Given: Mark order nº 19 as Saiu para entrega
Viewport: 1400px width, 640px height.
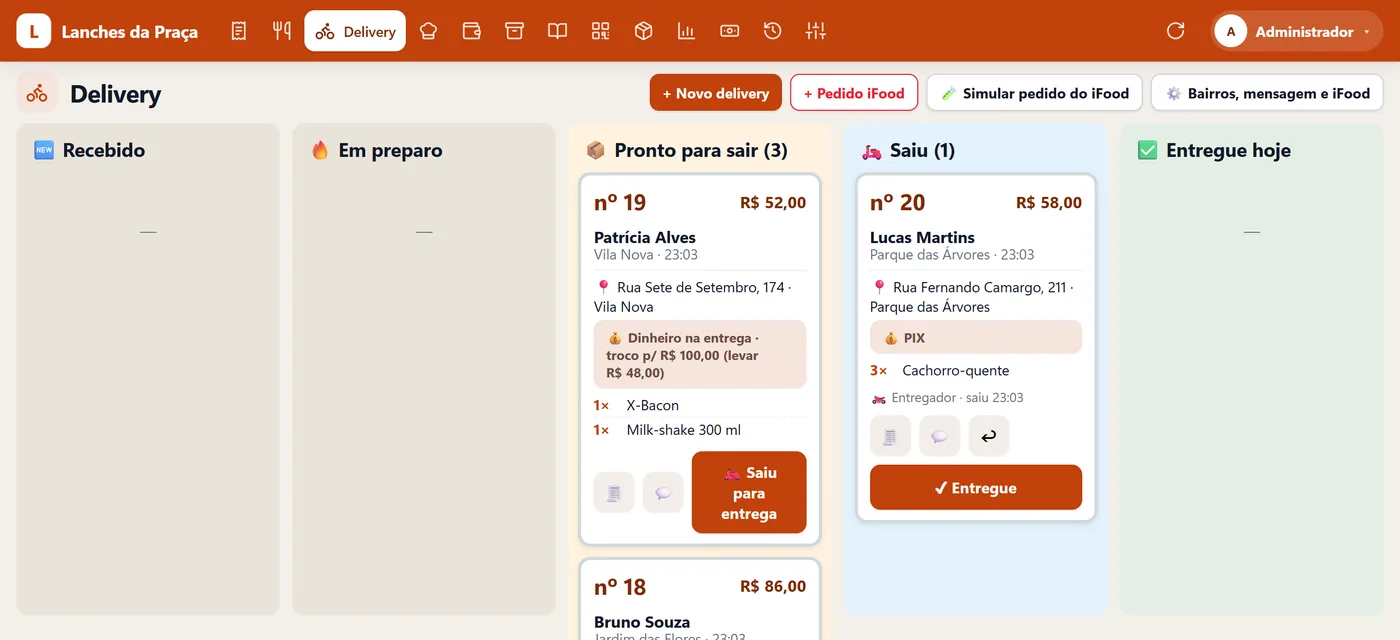Looking at the screenshot, I should click(749, 492).
